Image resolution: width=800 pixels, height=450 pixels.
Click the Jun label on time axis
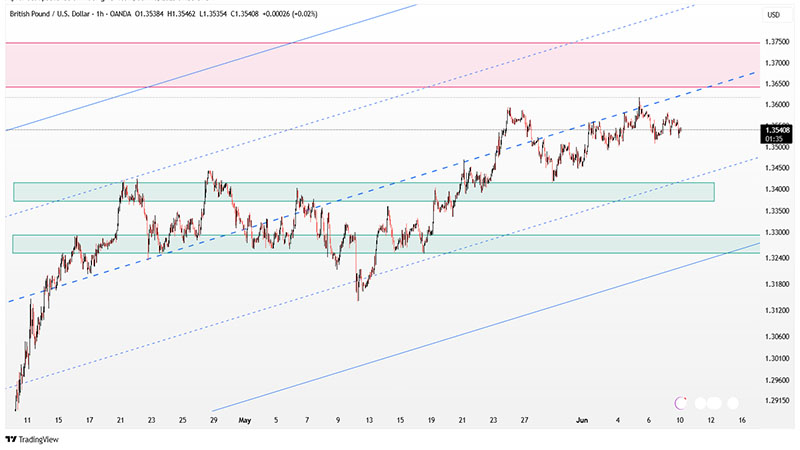pos(582,420)
